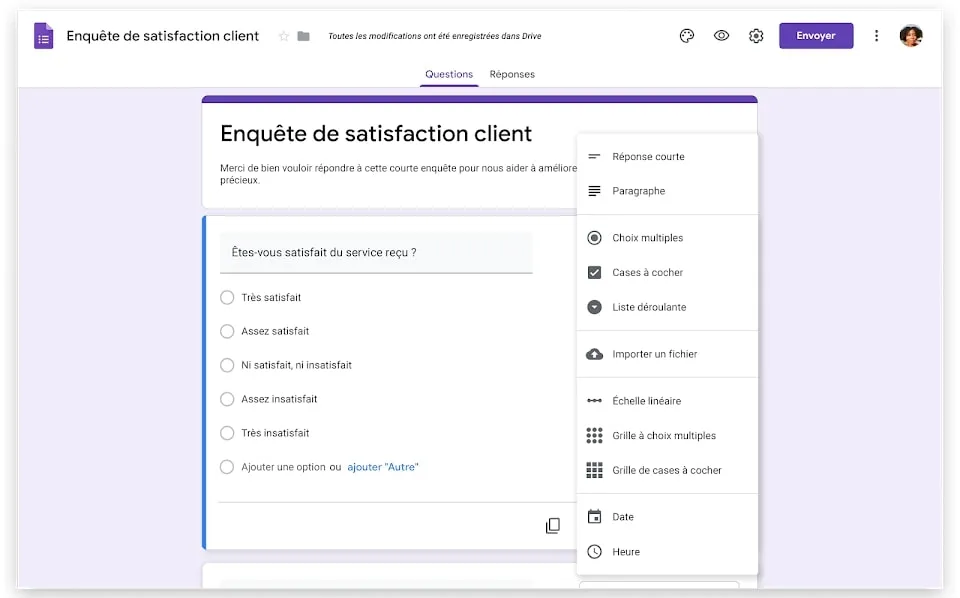Star the form with the star icon
This screenshot has height=598, width=960.
click(x=283, y=36)
